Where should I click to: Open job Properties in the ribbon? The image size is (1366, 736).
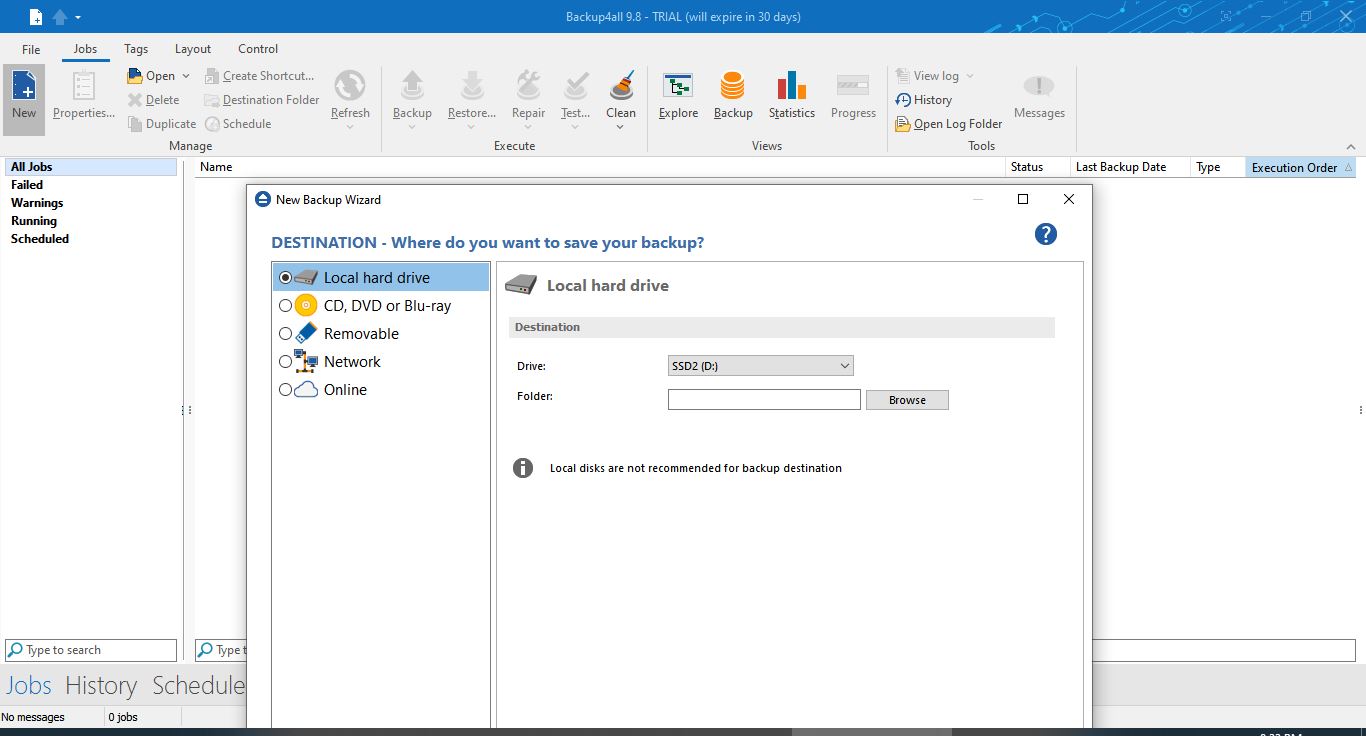(x=84, y=95)
